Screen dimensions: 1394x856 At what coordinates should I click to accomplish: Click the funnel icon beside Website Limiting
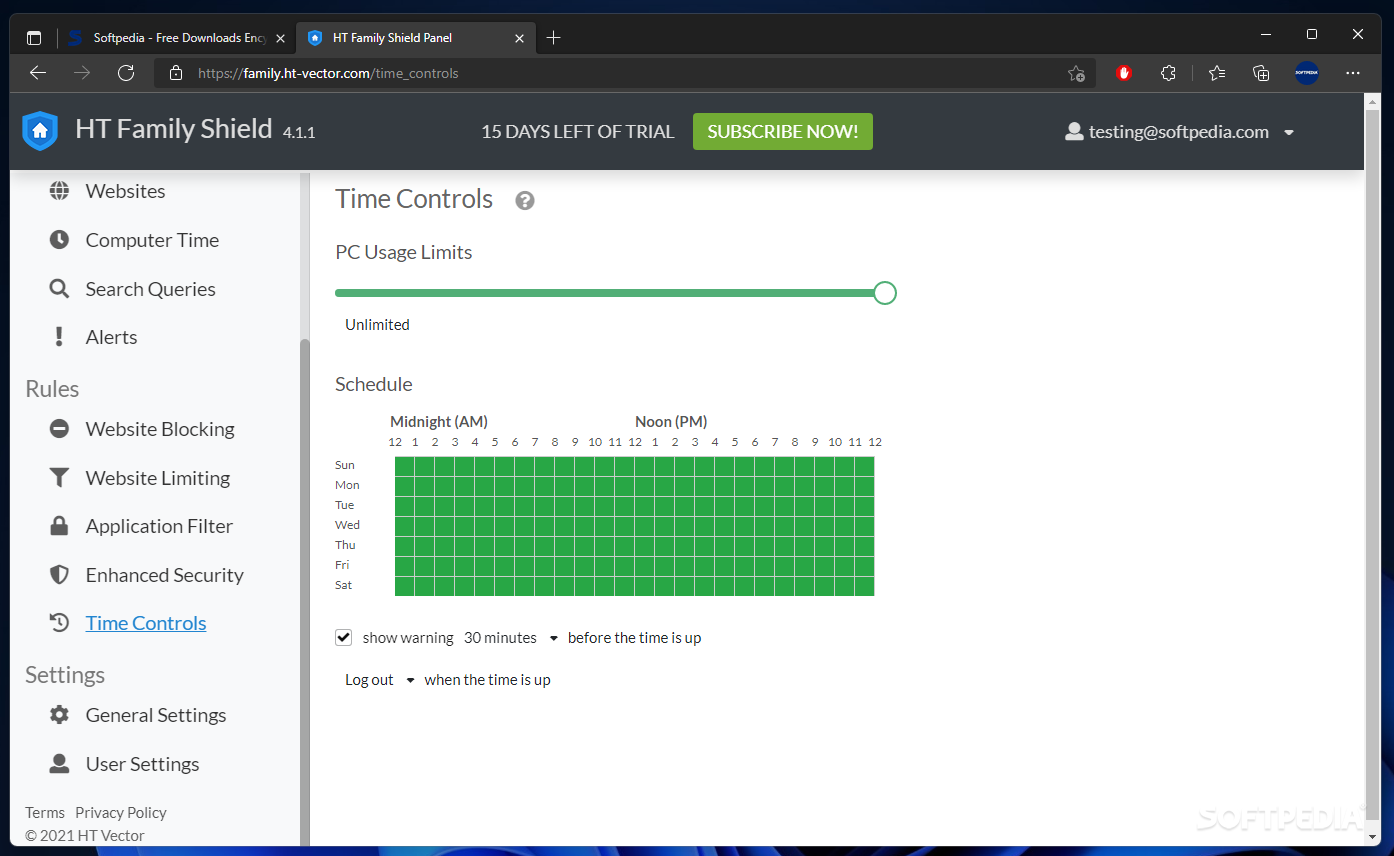(60, 478)
